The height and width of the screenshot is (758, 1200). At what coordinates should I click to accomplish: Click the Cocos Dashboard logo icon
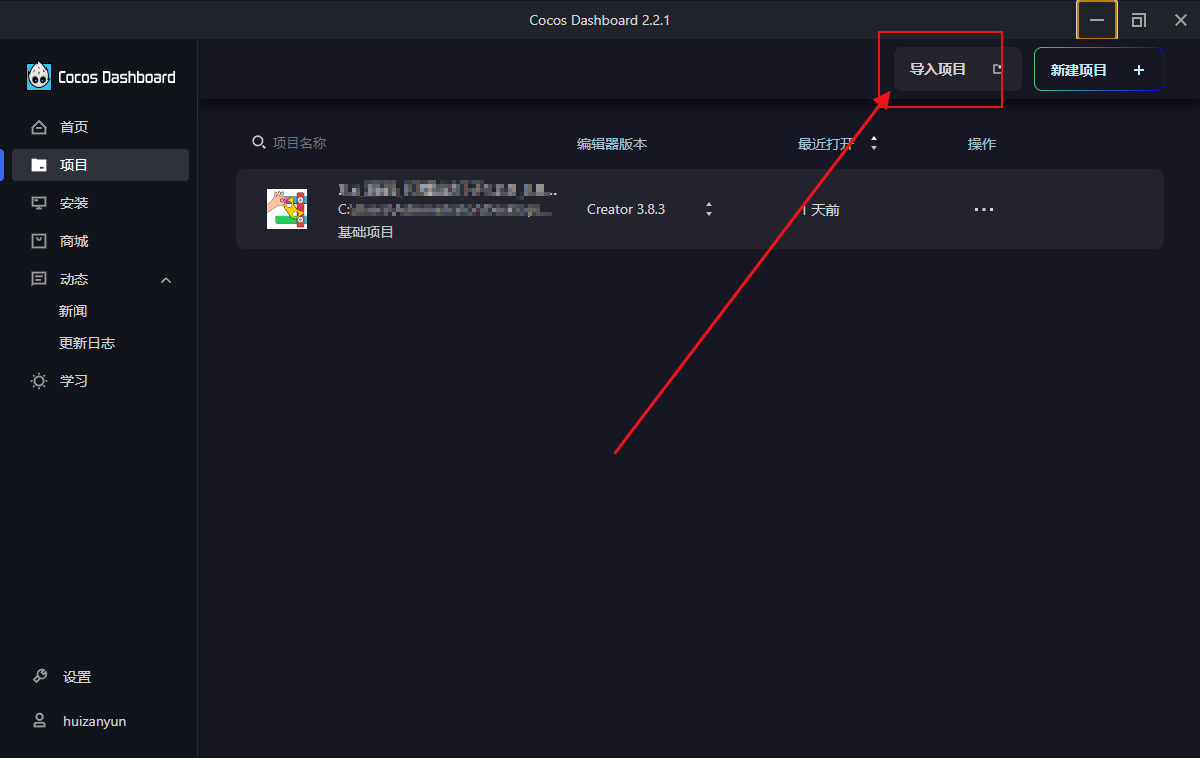point(39,77)
